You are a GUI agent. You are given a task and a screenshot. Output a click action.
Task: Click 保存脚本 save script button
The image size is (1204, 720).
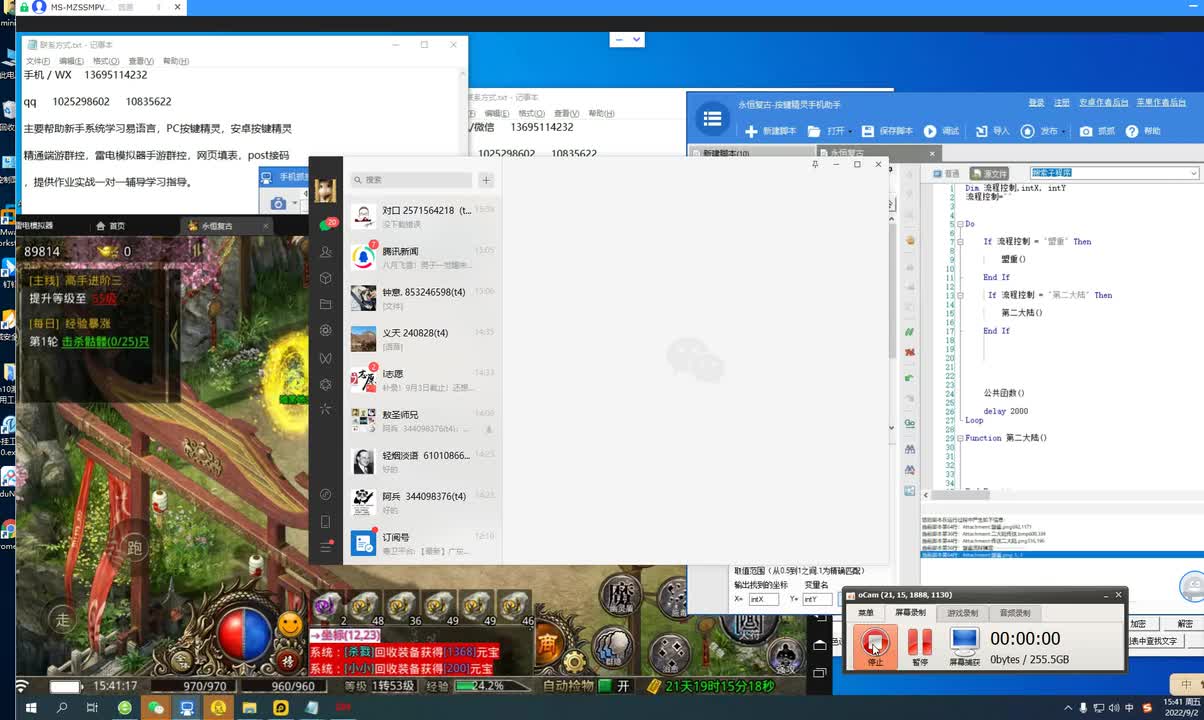click(886, 131)
